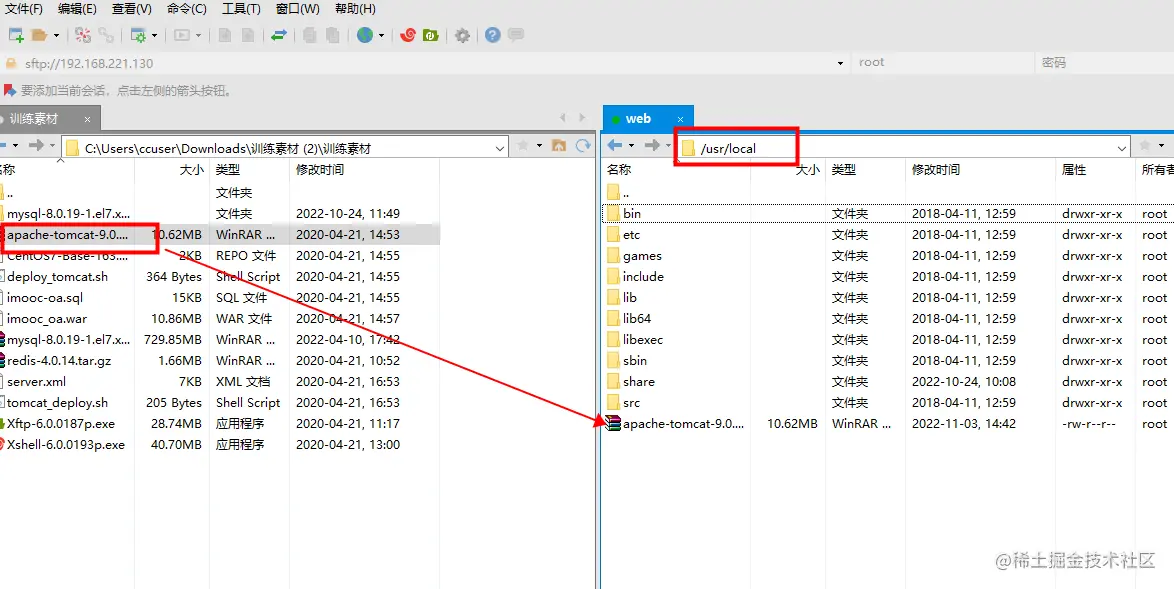This screenshot has width=1174, height=589.
Task: Click the local pane home folder icon
Action: pyautogui.click(x=559, y=145)
